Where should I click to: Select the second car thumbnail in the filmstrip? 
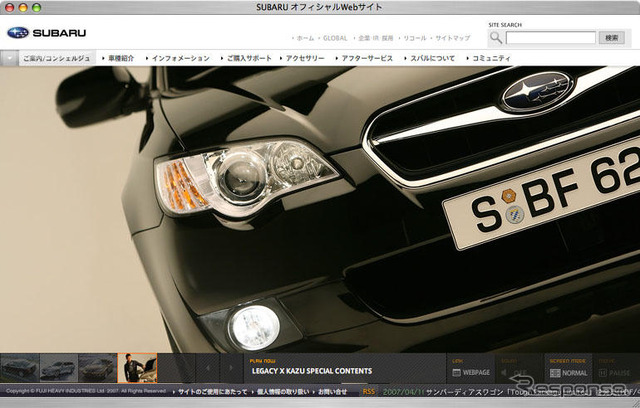59,368
